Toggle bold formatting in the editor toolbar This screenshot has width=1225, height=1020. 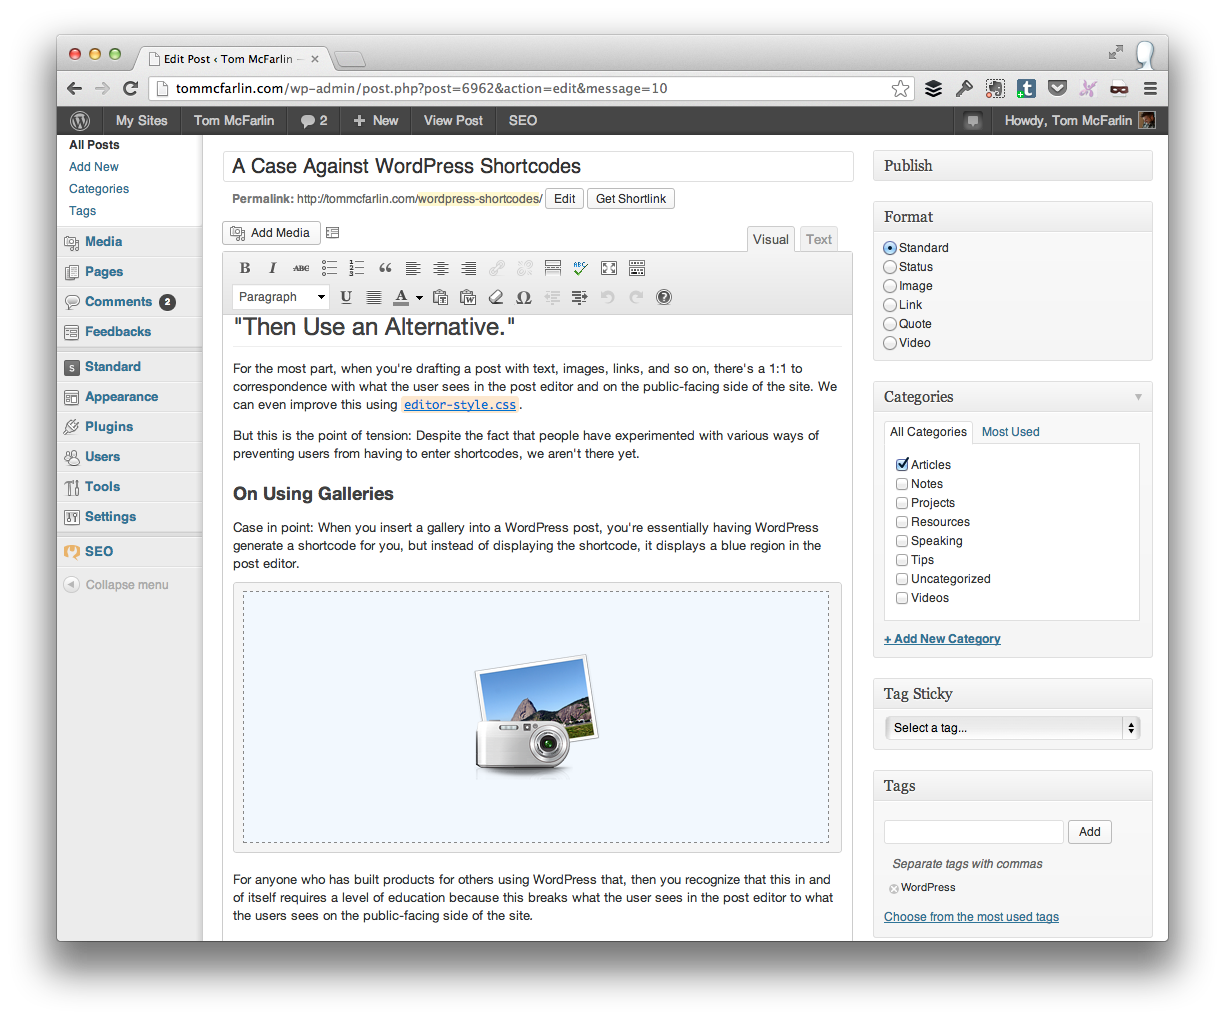(244, 268)
